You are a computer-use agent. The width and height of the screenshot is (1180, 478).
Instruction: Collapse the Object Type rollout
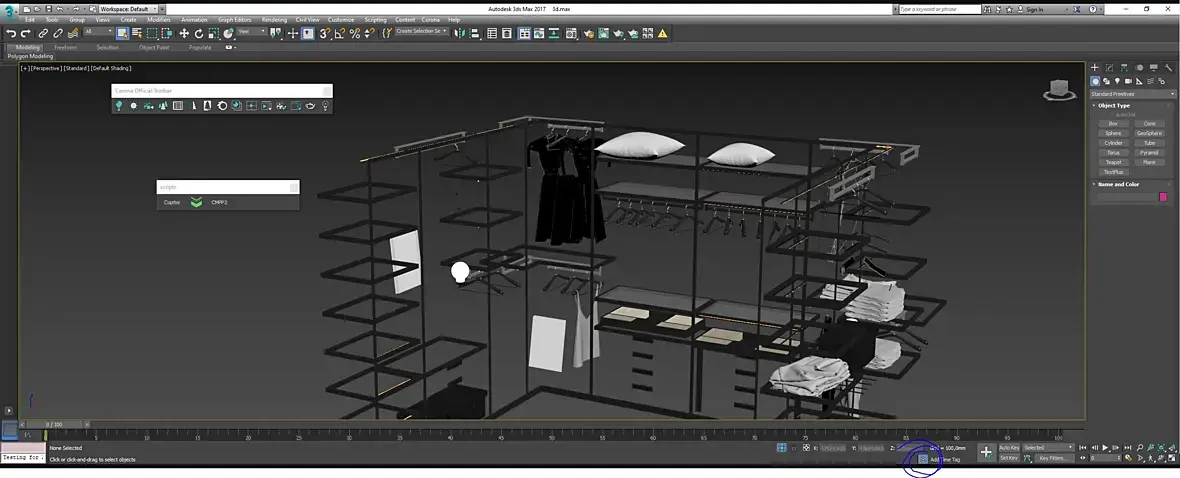1113,105
